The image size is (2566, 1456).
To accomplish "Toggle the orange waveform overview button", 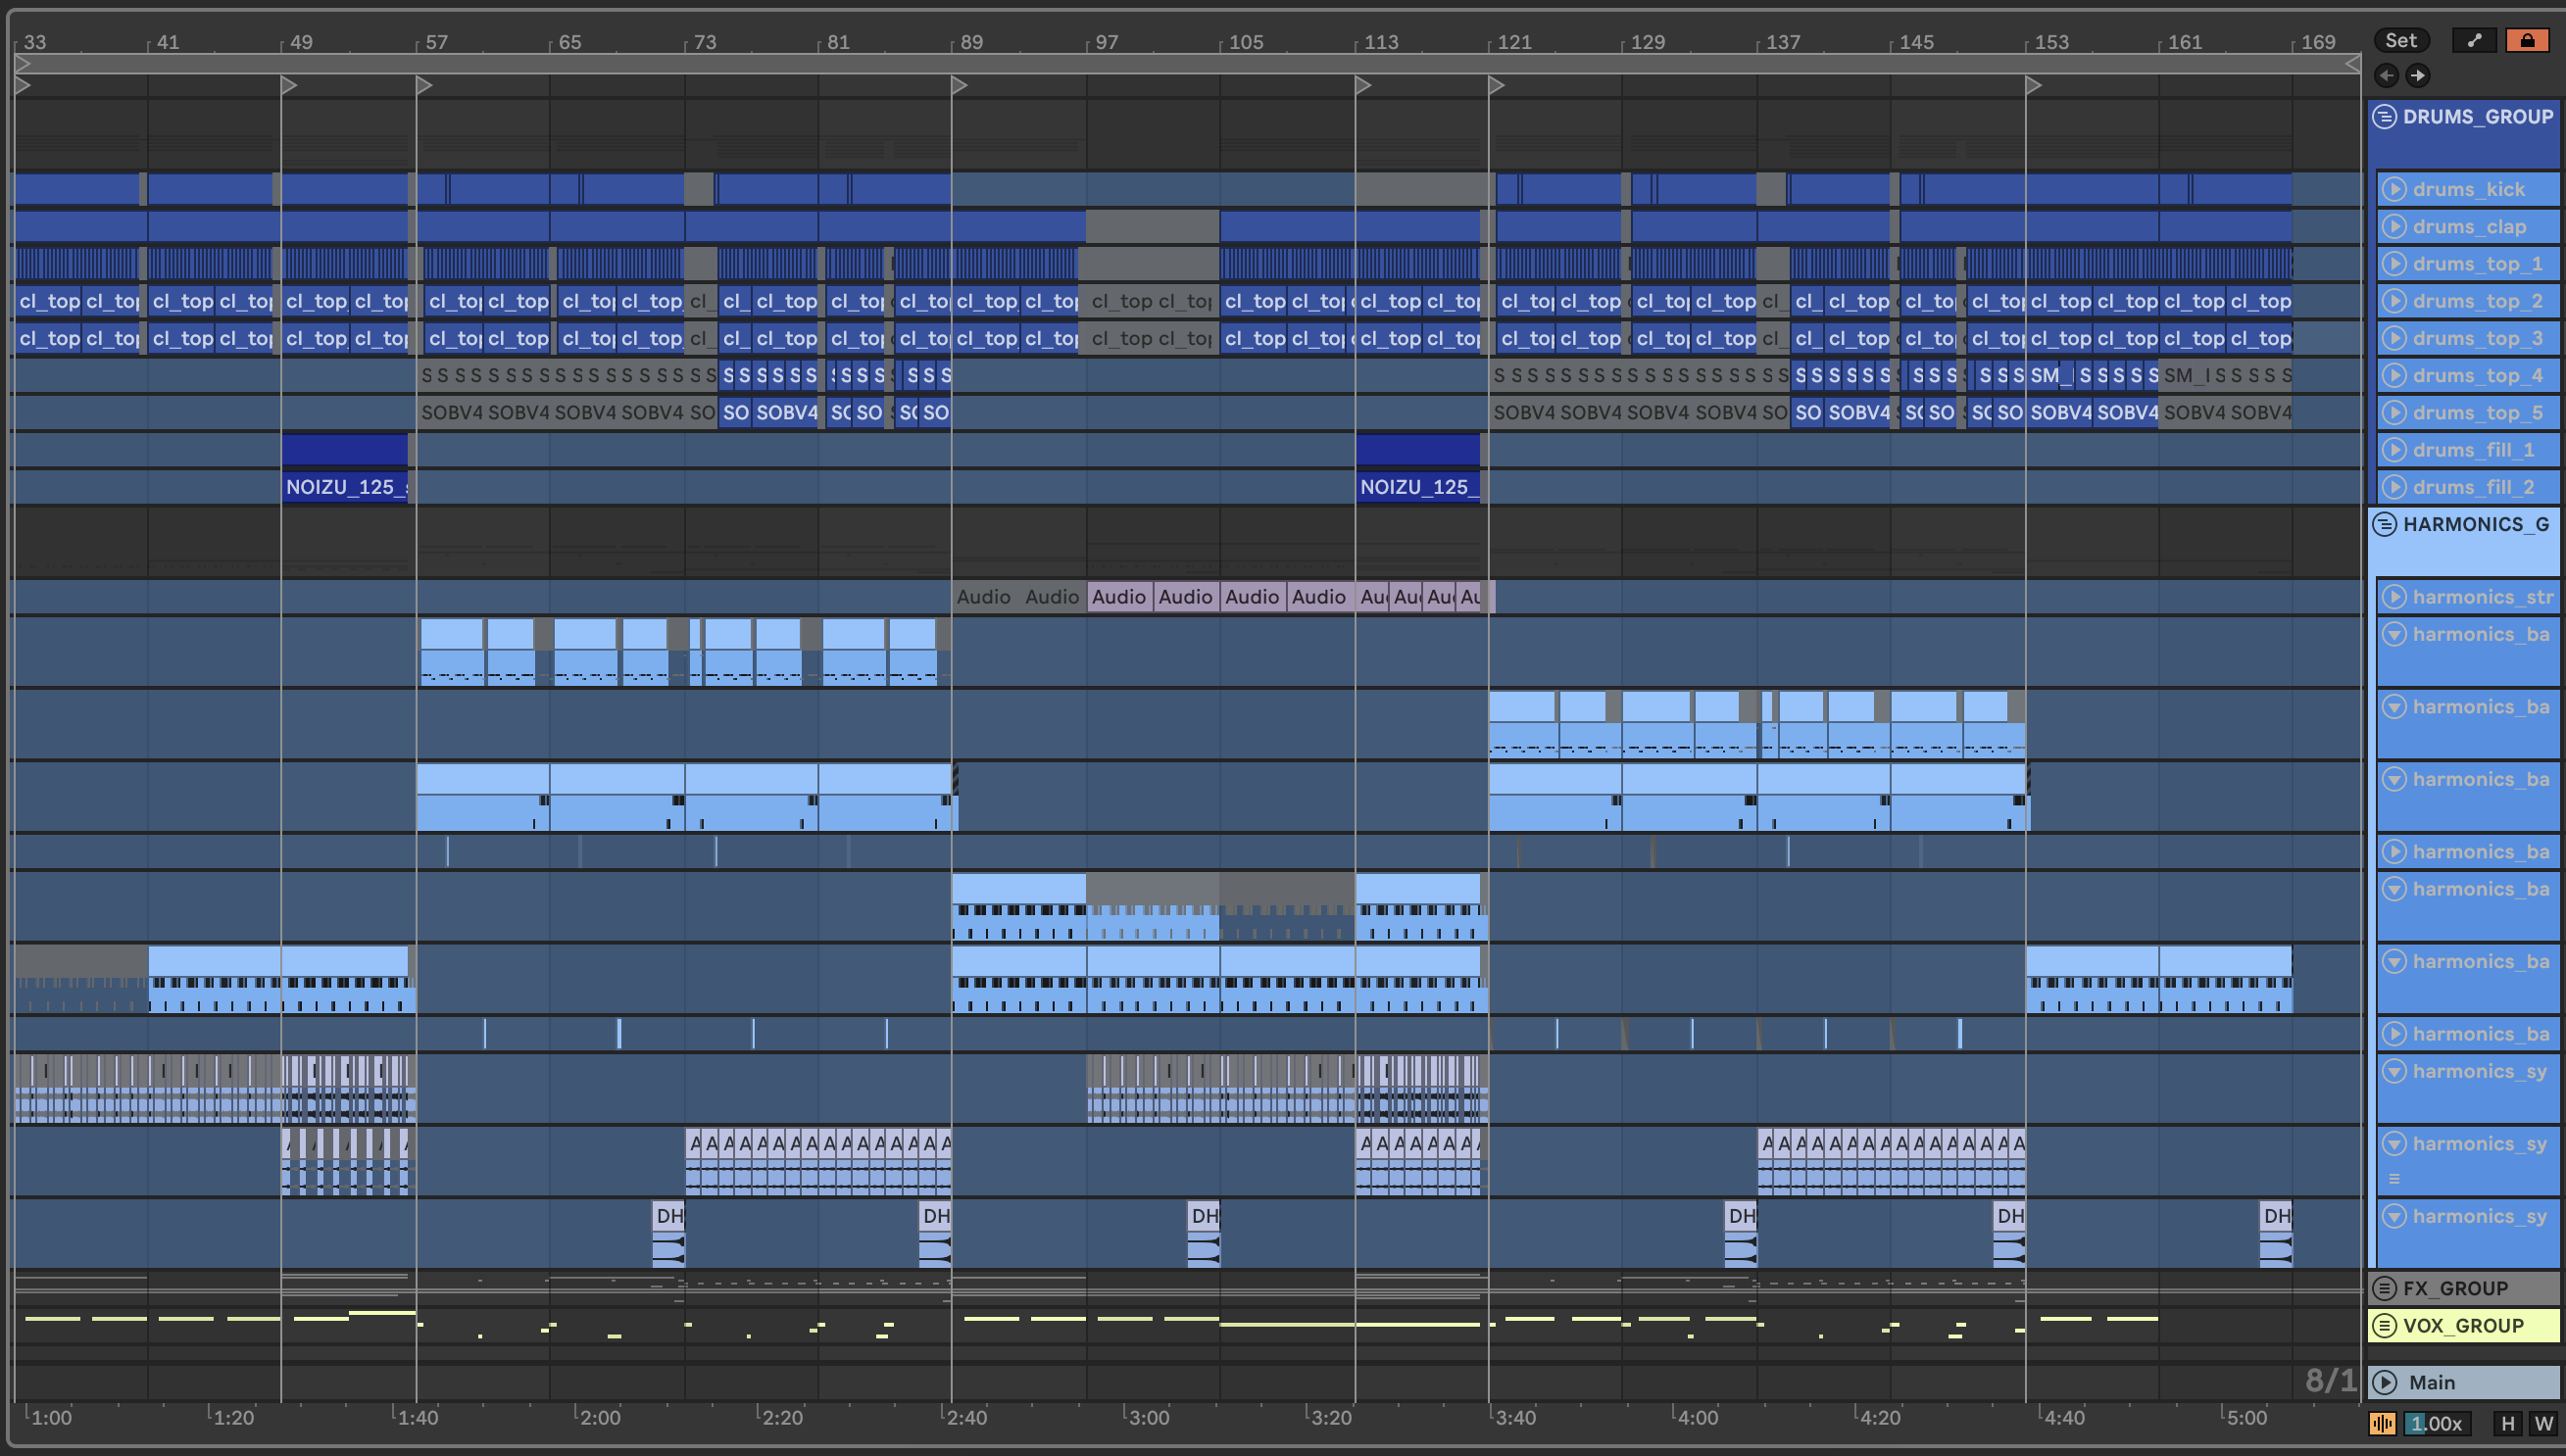I will click(2382, 1423).
